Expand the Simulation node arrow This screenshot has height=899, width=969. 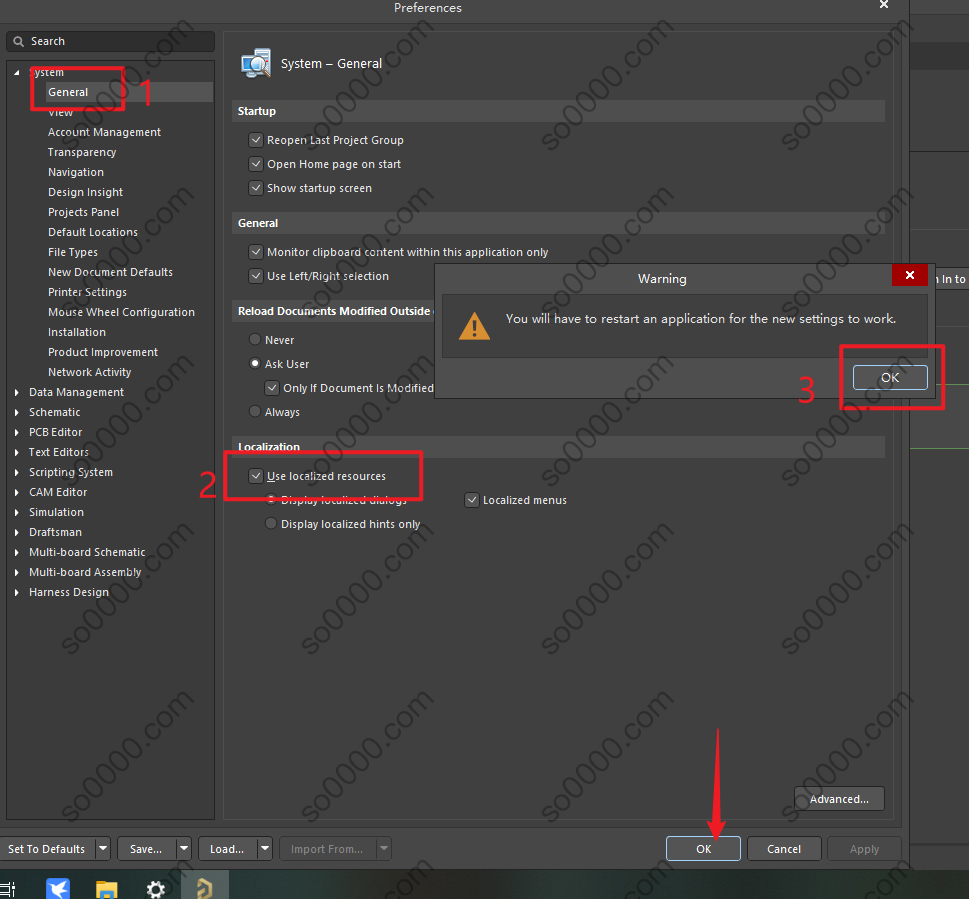click(17, 512)
